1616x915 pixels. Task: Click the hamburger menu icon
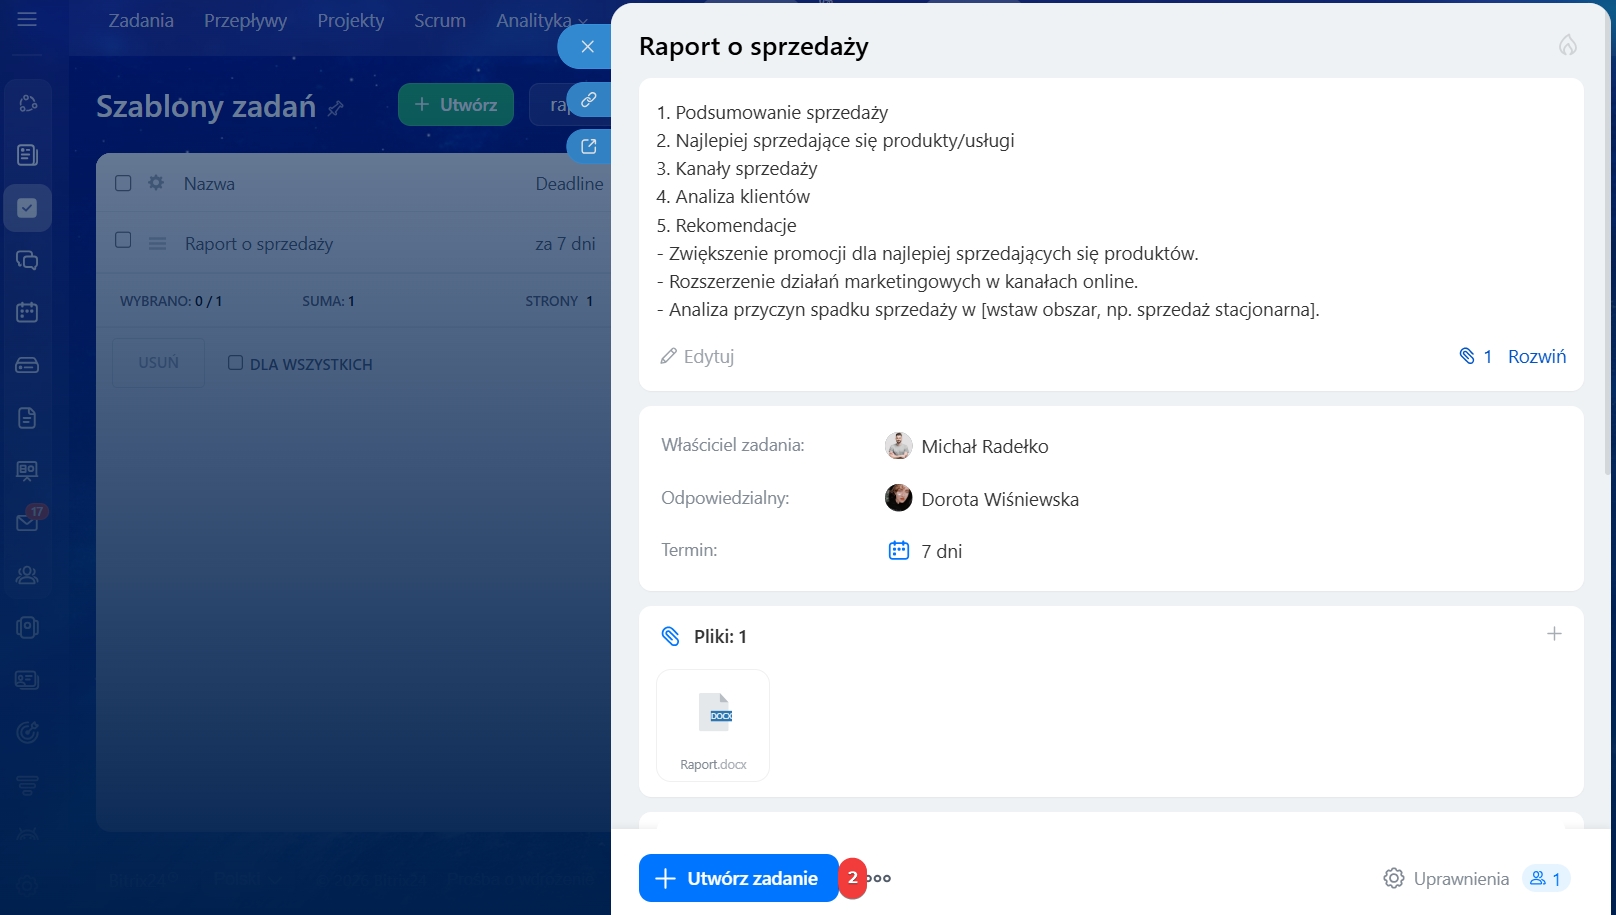27,20
